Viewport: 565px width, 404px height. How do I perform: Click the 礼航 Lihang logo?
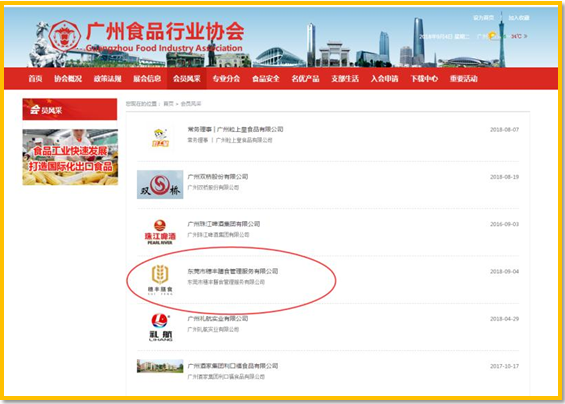click(x=160, y=327)
